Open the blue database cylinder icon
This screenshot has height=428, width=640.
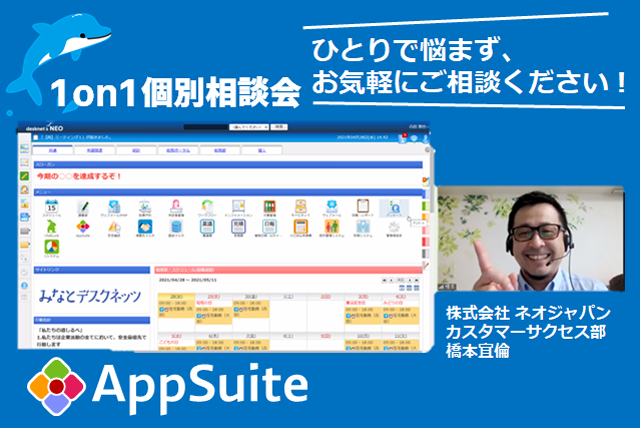[176, 226]
